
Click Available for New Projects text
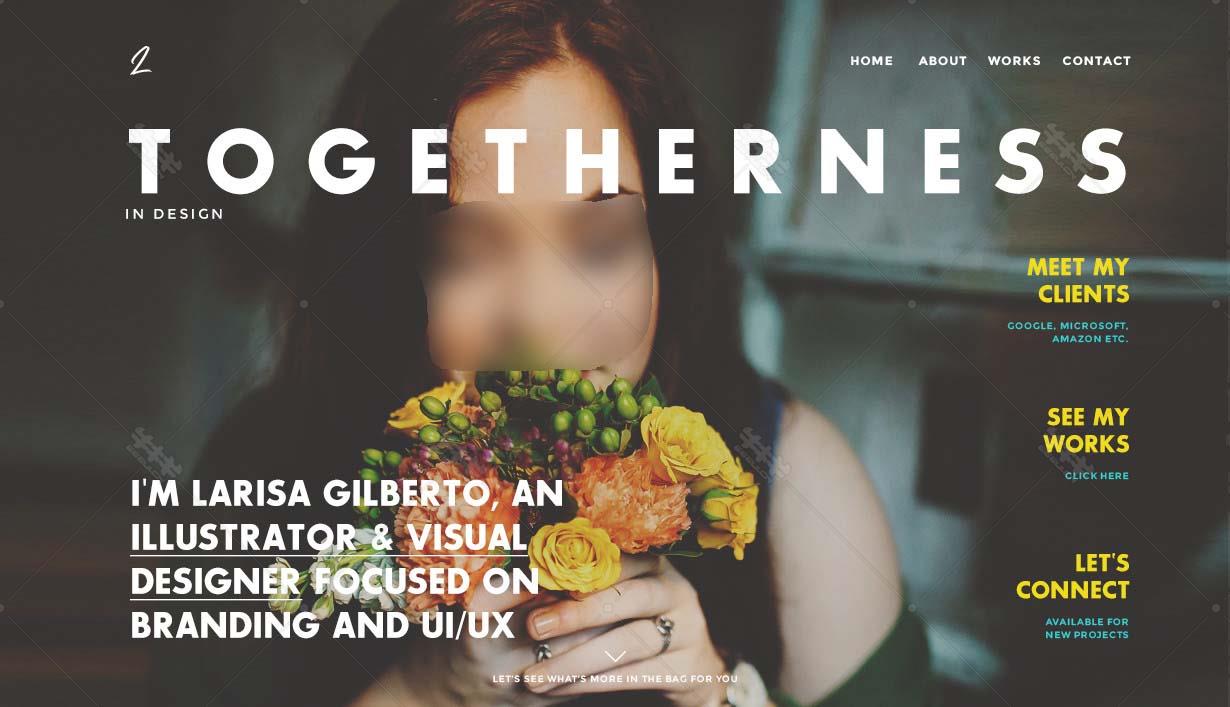click(x=1087, y=628)
